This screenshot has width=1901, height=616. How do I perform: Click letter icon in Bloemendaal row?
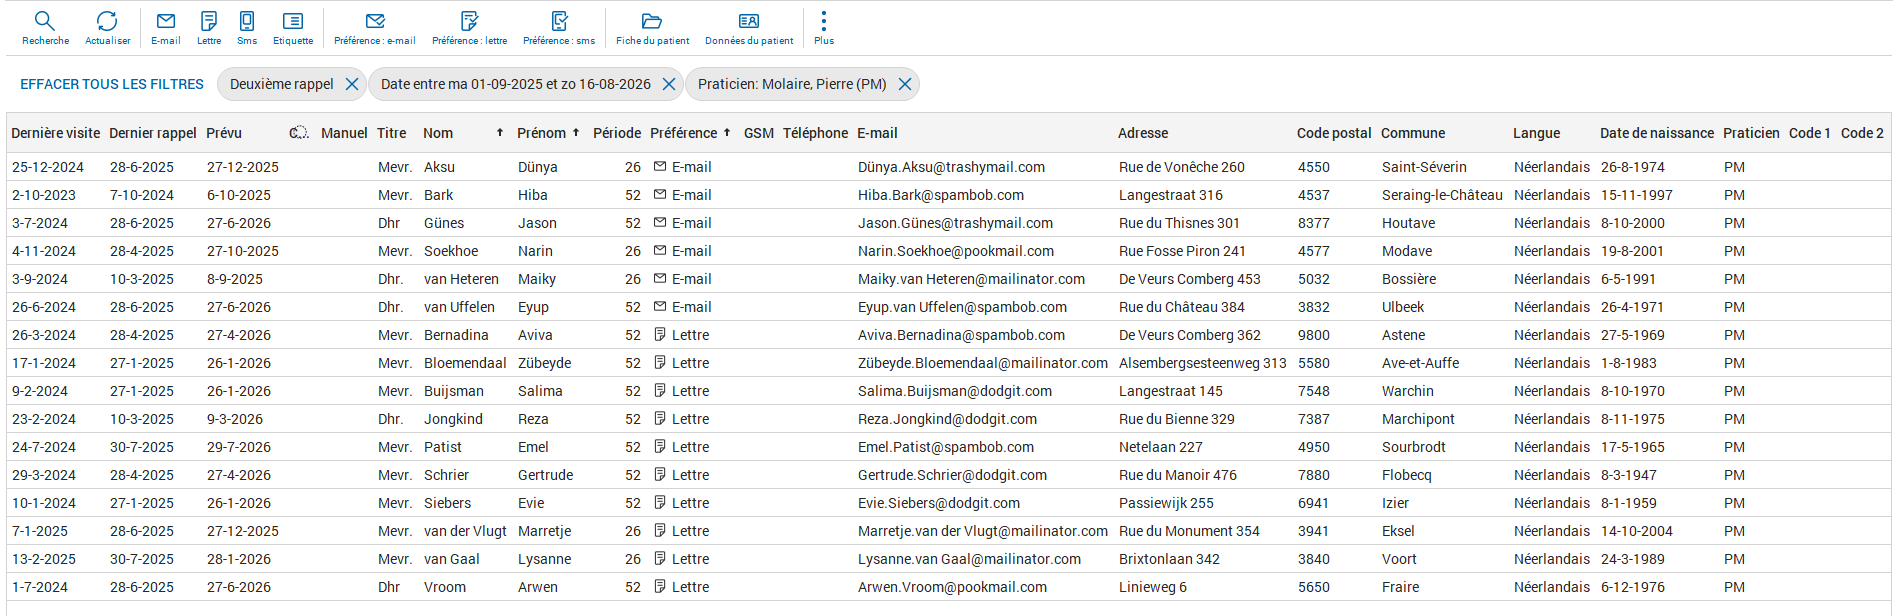click(660, 363)
